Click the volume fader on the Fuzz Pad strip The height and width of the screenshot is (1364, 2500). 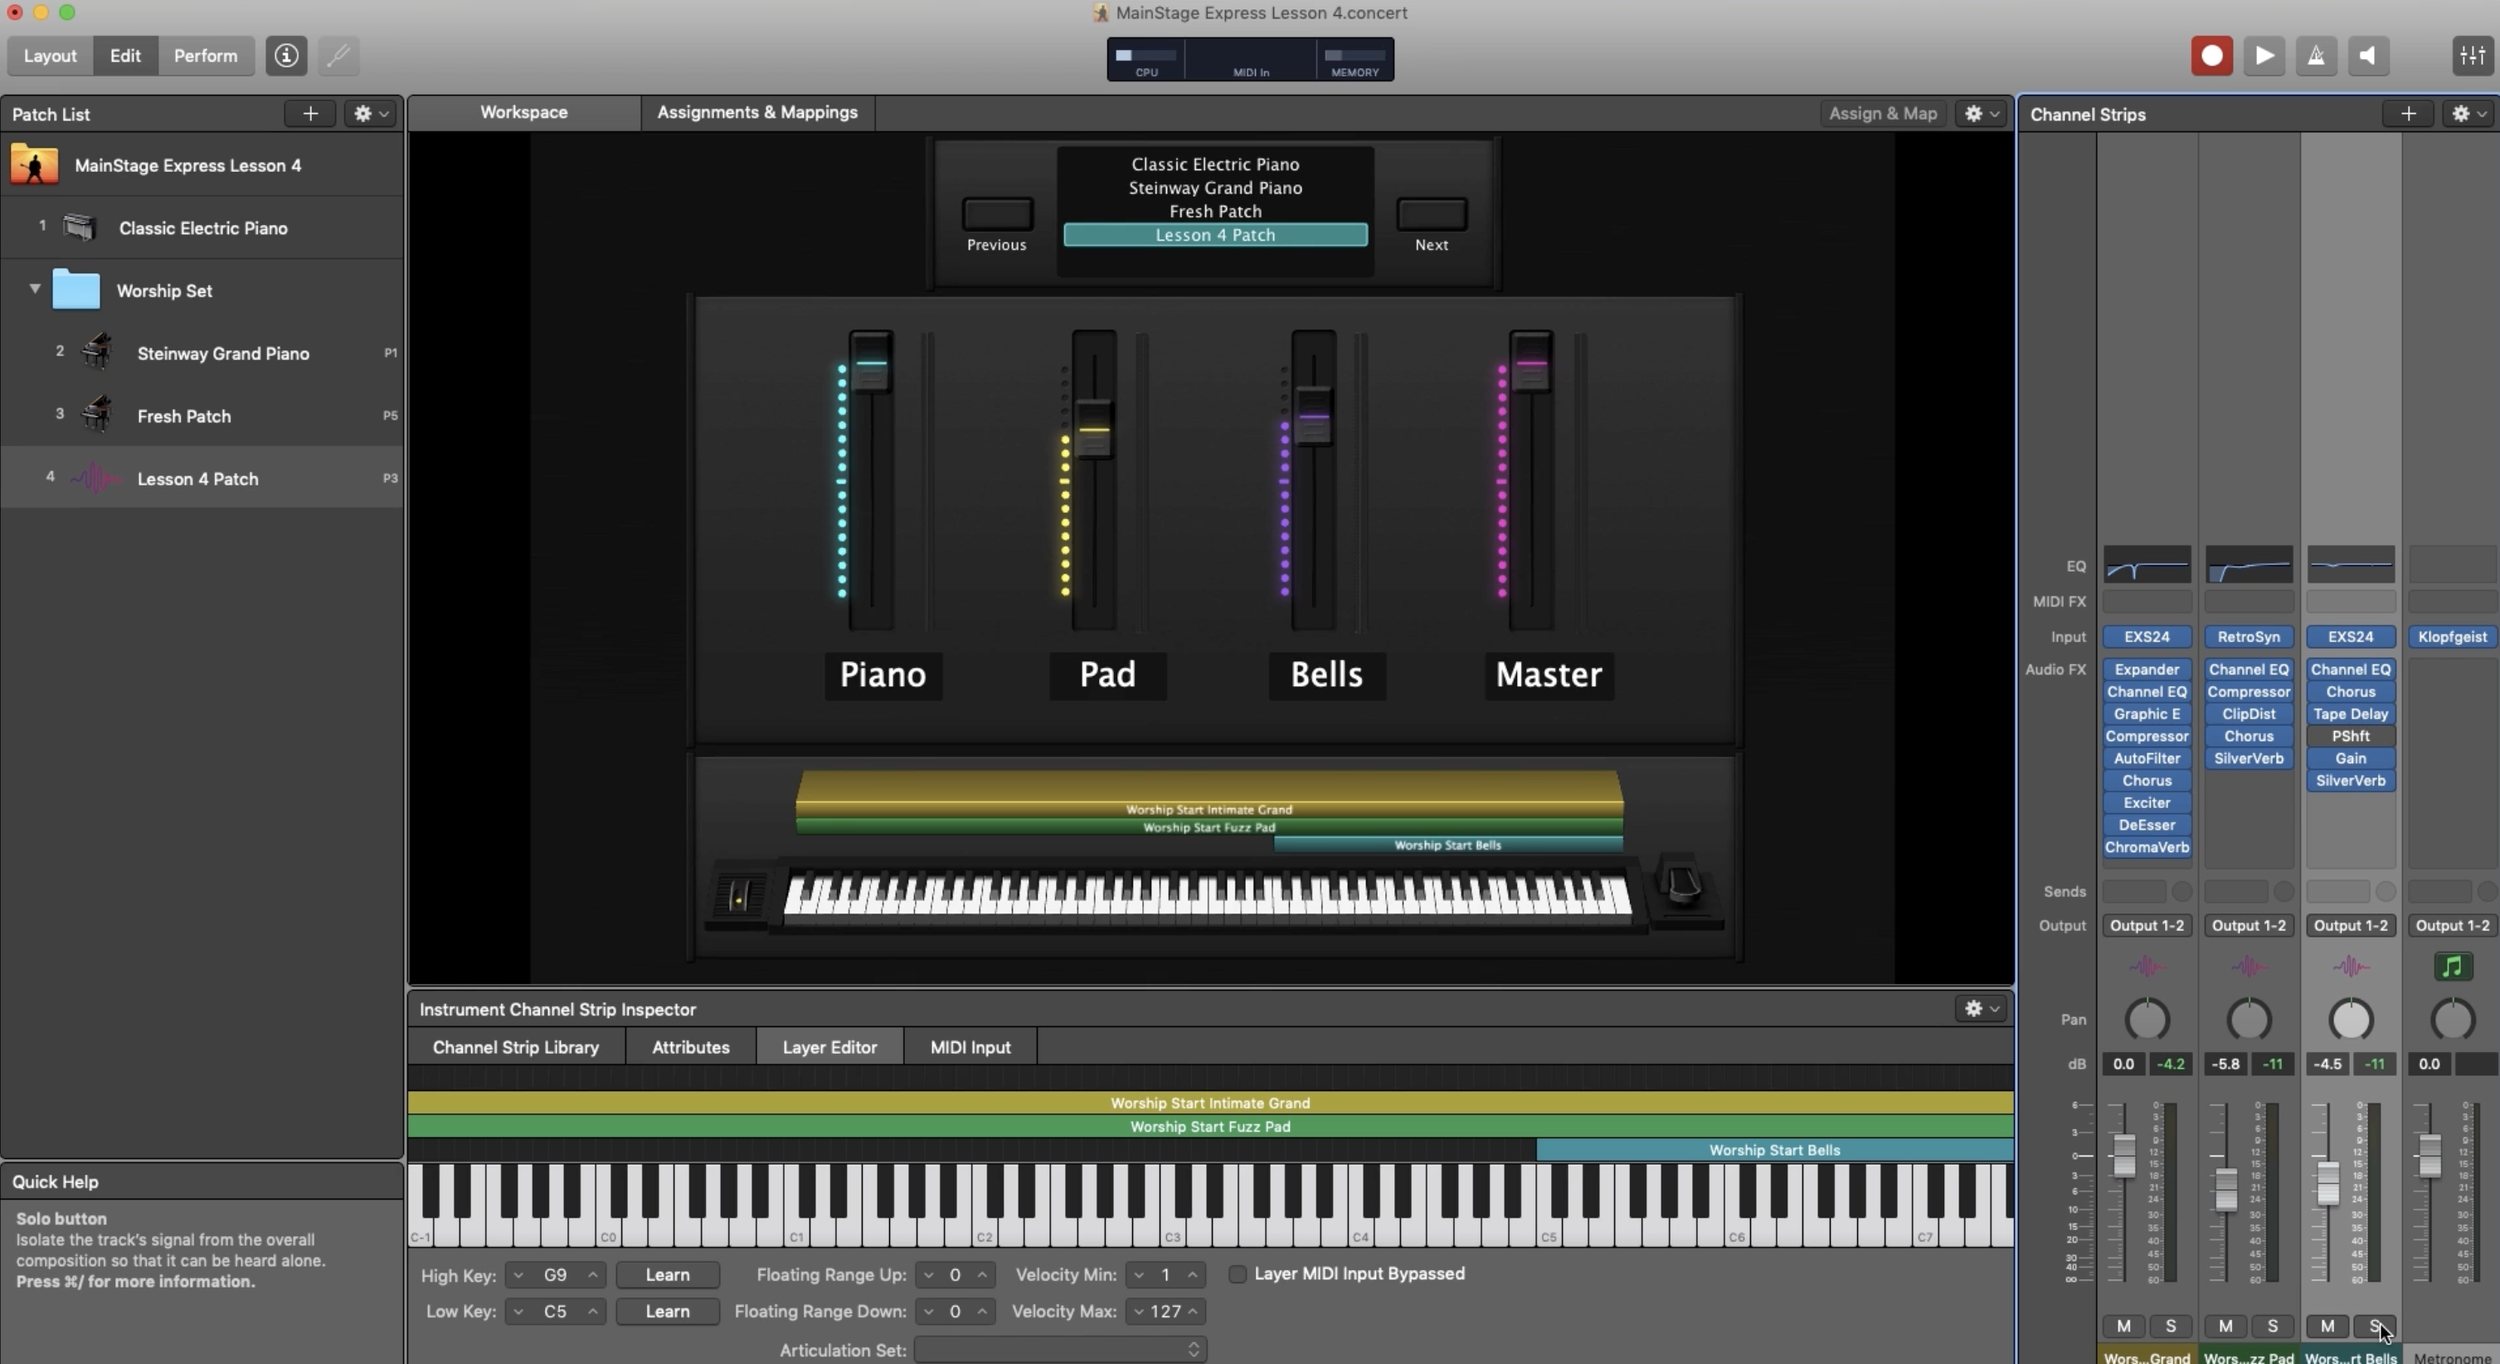coord(2225,1188)
